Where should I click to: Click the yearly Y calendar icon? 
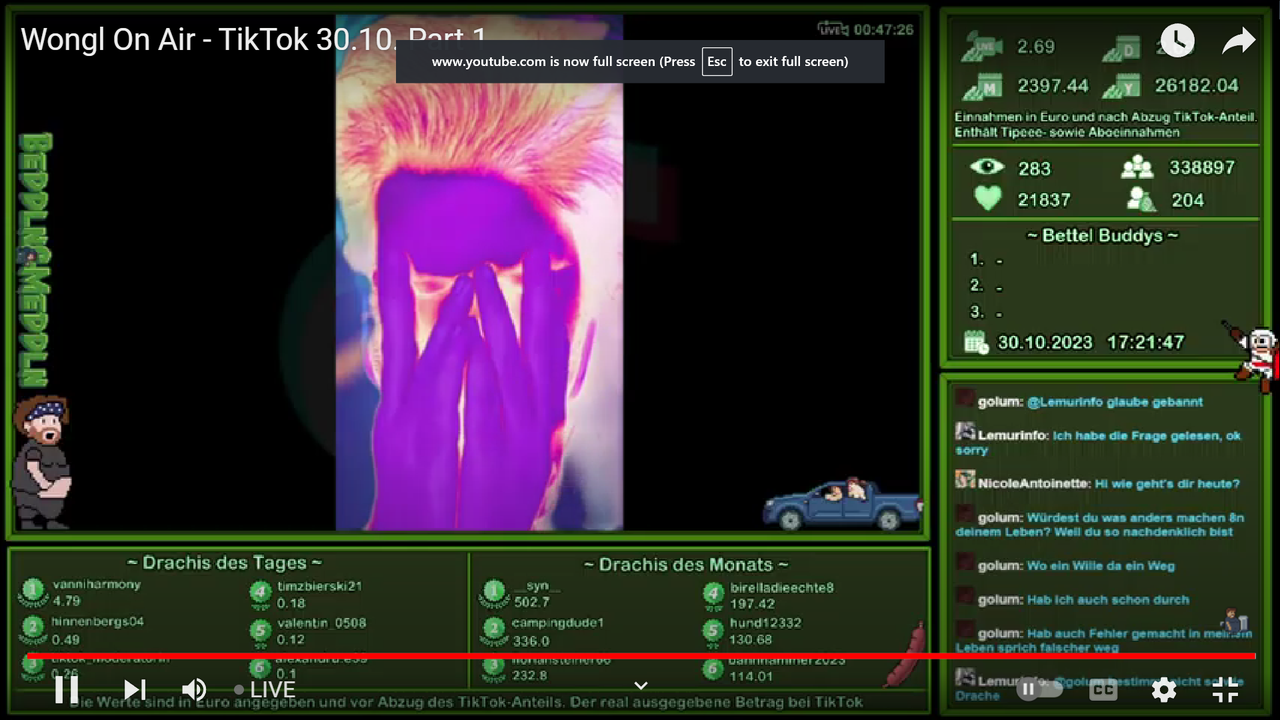1122,86
